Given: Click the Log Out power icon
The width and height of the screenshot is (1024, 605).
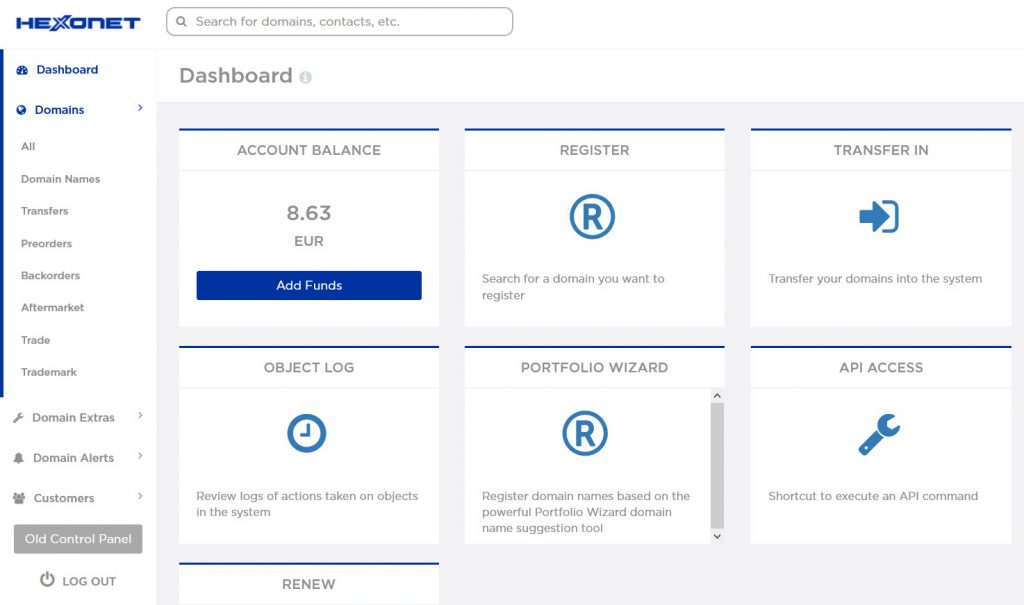Looking at the screenshot, I should pos(47,580).
